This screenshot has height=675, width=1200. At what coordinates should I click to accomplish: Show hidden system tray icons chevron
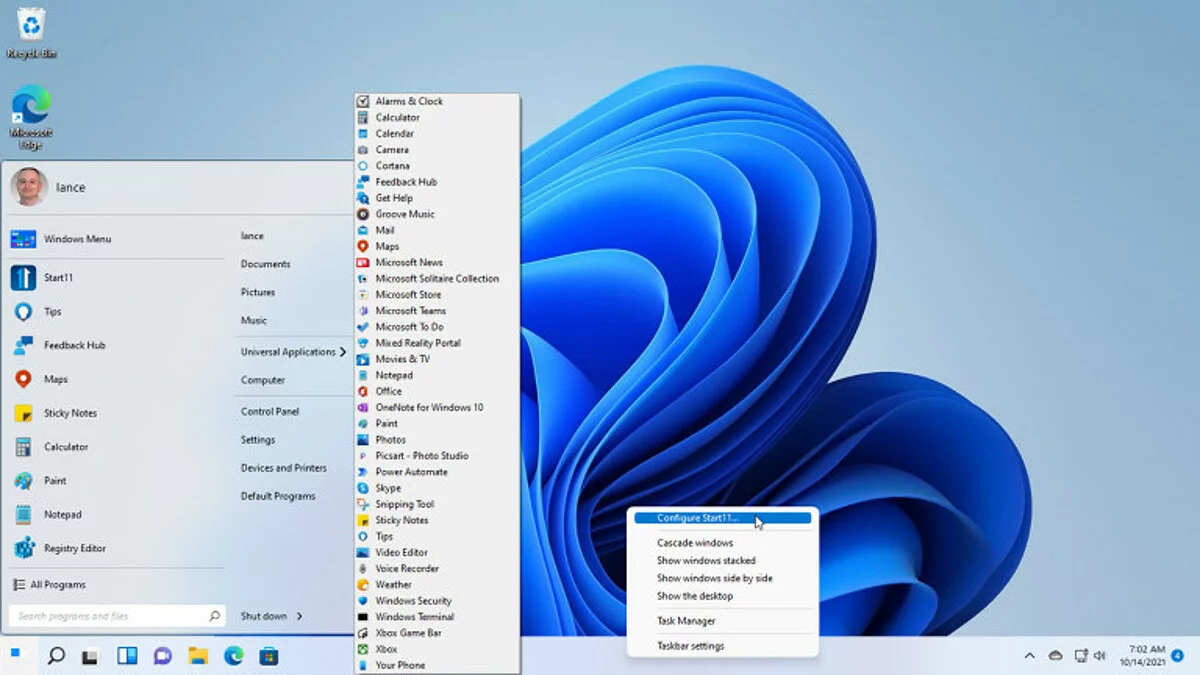coord(1029,656)
